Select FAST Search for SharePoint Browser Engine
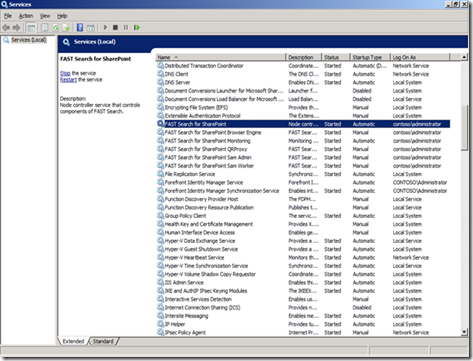The width and height of the screenshot is (473, 361). tap(303, 132)
